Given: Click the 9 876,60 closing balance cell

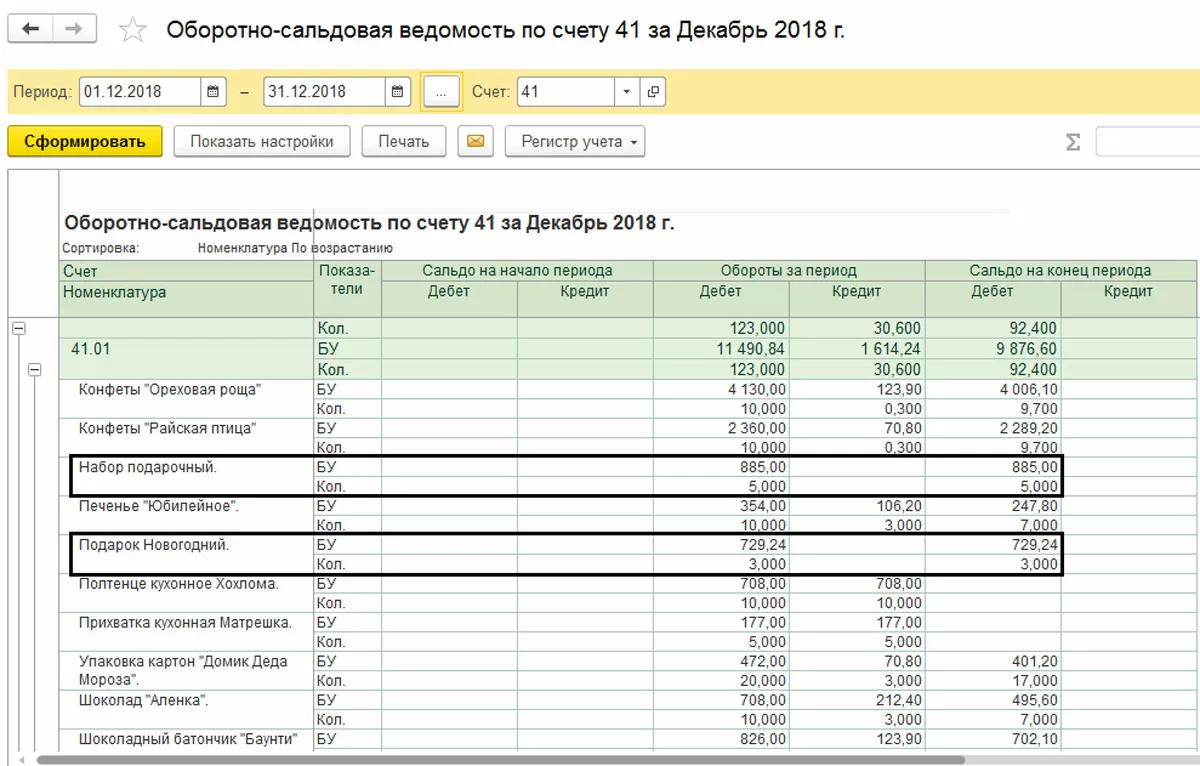Looking at the screenshot, I should point(993,349).
